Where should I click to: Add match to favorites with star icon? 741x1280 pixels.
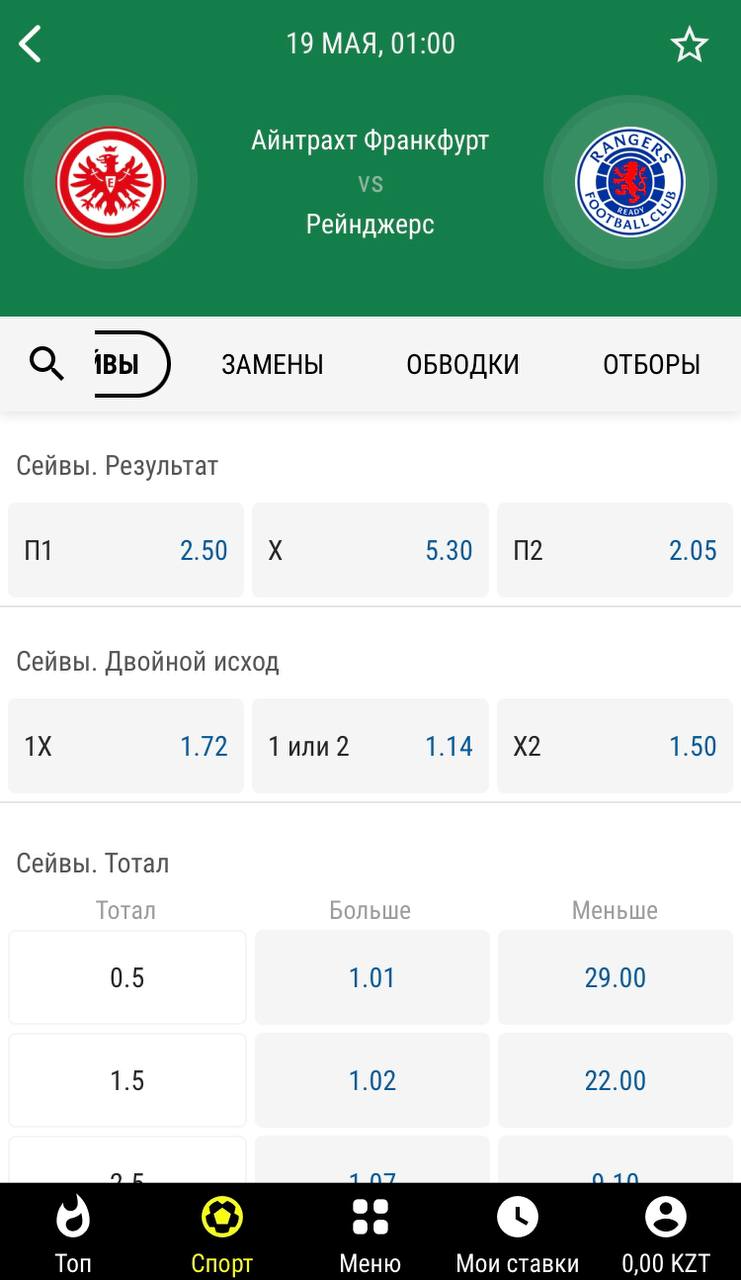[689, 45]
